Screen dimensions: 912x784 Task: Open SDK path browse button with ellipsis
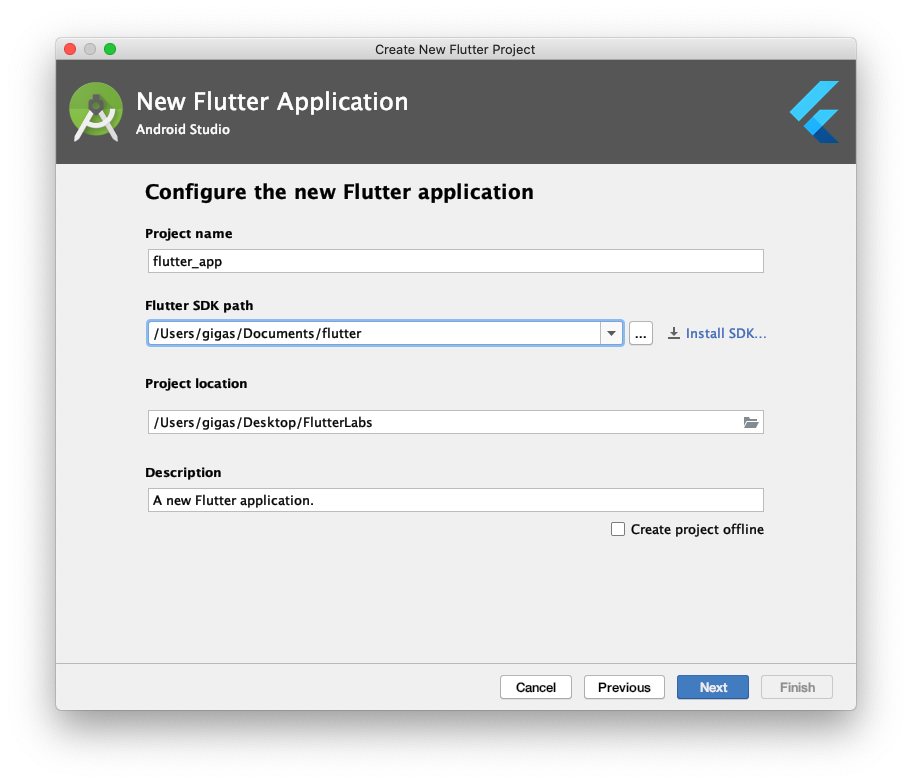pyautogui.click(x=640, y=333)
